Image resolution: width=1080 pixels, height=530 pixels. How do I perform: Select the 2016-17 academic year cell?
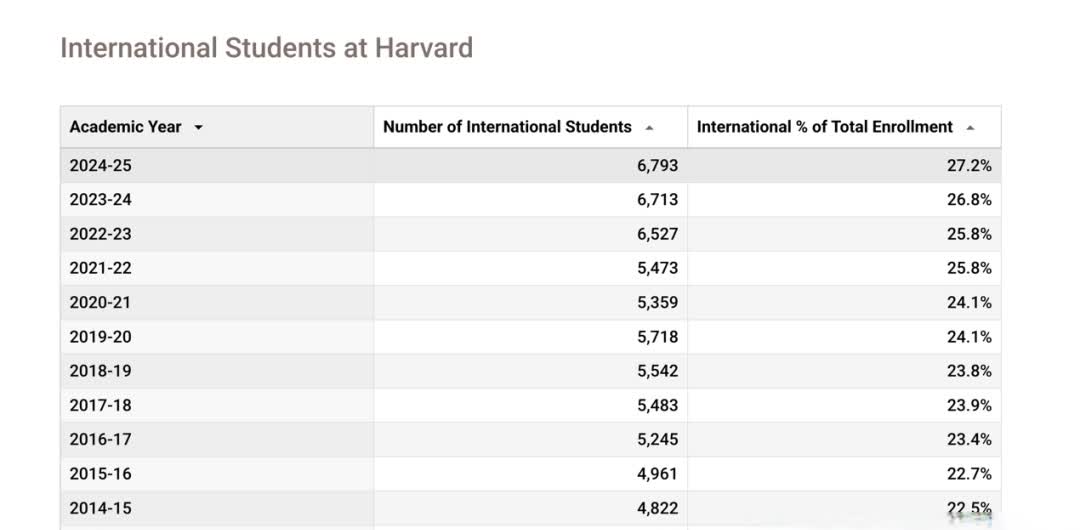coord(217,440)
